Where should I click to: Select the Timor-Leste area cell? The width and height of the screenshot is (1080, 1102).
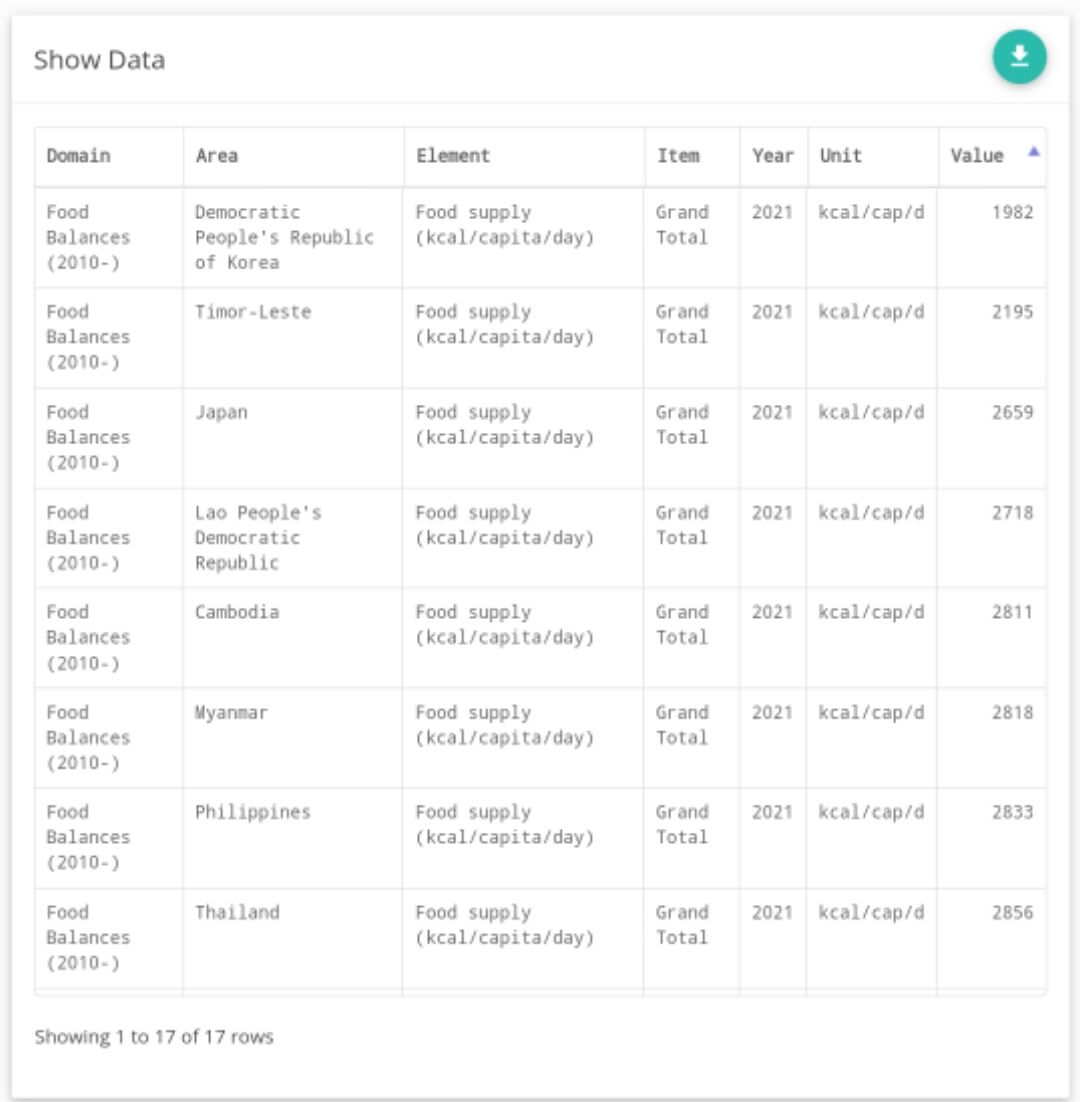253,312
